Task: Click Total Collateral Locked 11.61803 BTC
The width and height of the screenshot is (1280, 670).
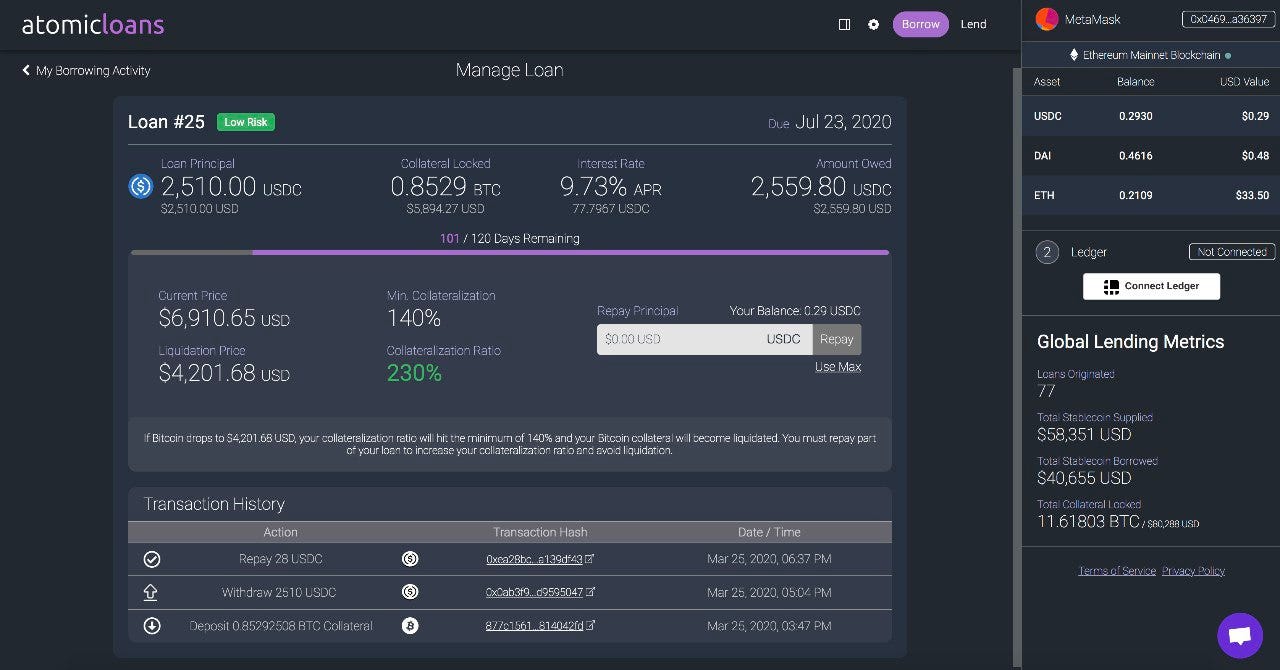Action: 1088,522
